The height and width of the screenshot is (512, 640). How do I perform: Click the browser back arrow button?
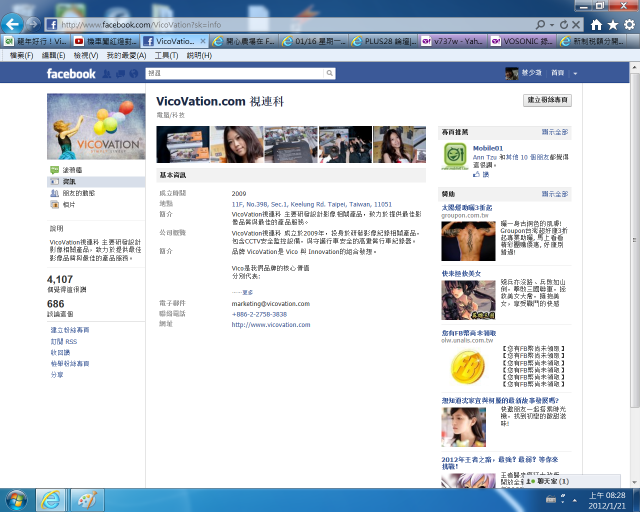[x=12, y=24]
